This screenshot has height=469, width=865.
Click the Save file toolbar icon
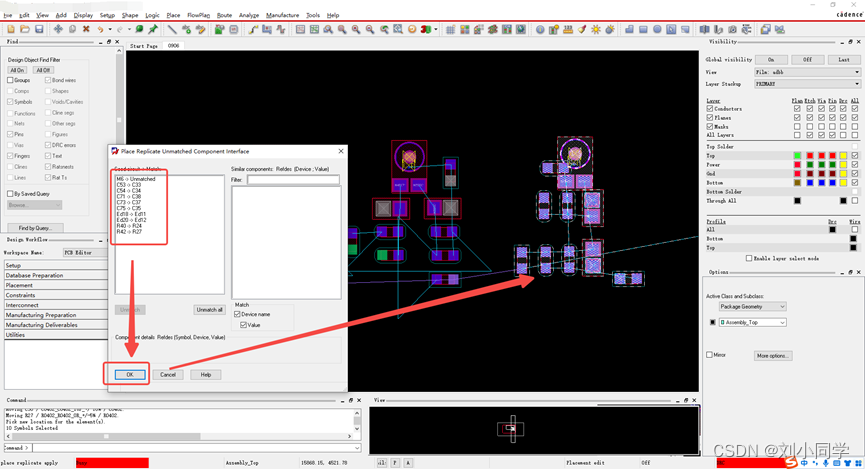tap(39, 29)
